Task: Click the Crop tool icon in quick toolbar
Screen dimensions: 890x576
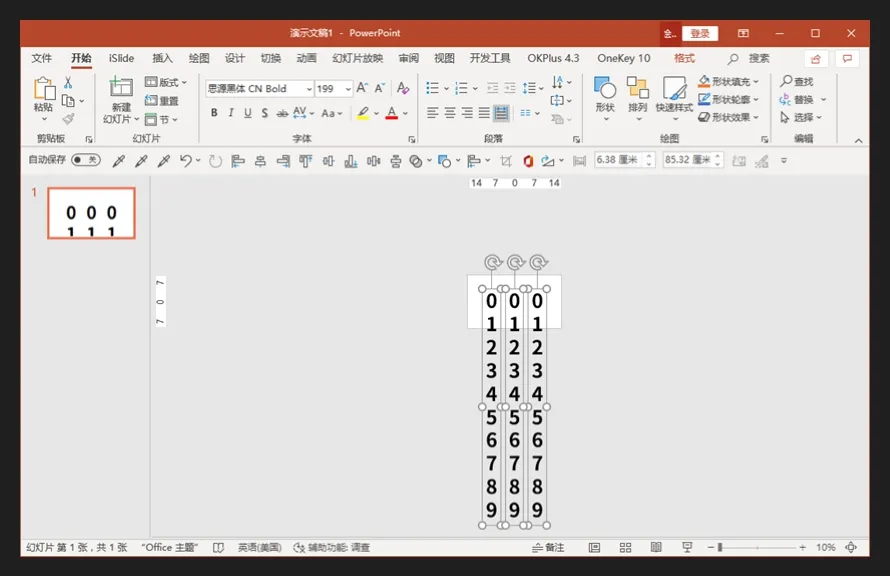Action: point(506,160)
